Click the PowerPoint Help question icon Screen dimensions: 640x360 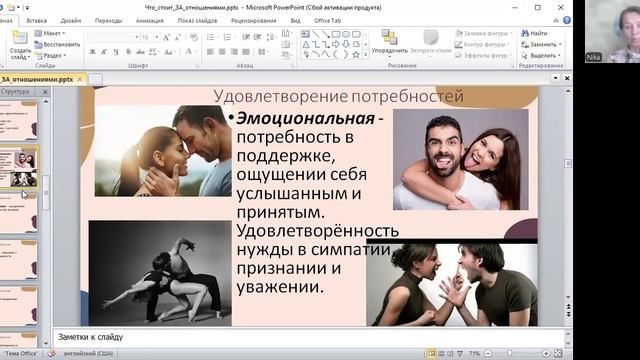(x=567, y=20)
